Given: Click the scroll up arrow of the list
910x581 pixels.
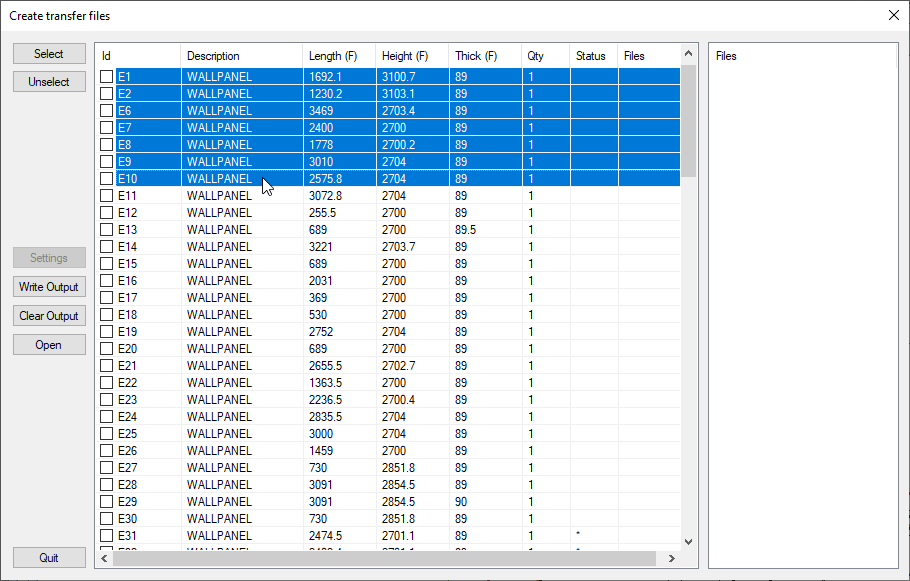Looking at the screenshot, I should [688, 52].
